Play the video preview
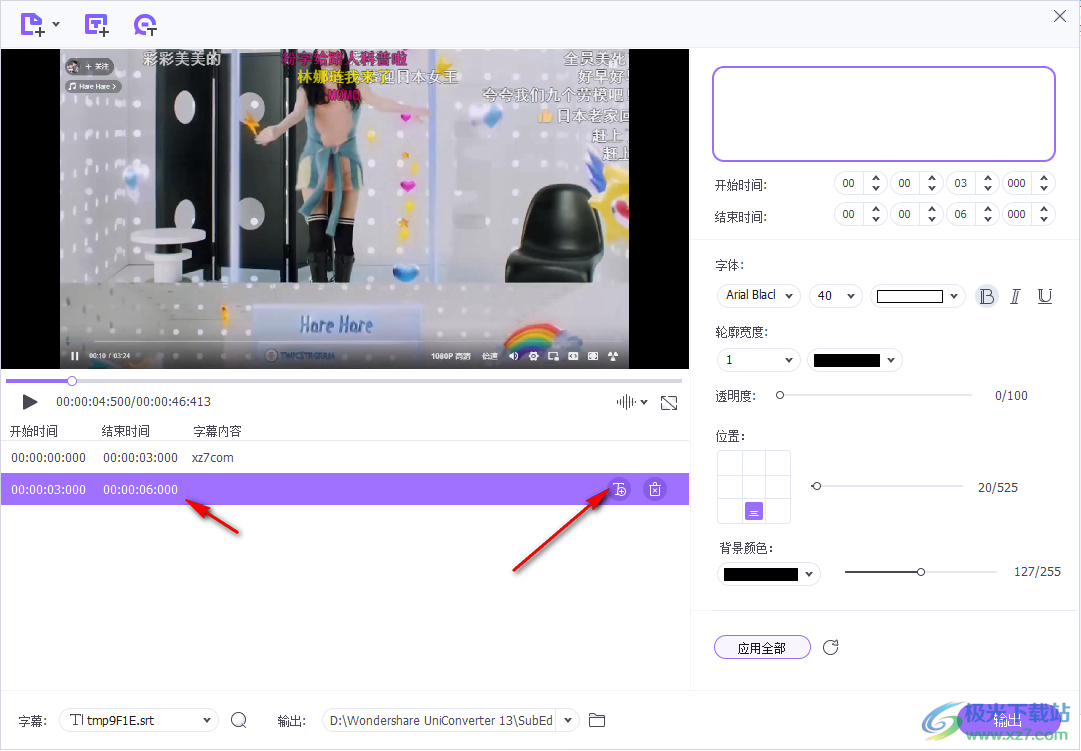1081x751 pixels. pyautogui.click(x=29, y=401)
